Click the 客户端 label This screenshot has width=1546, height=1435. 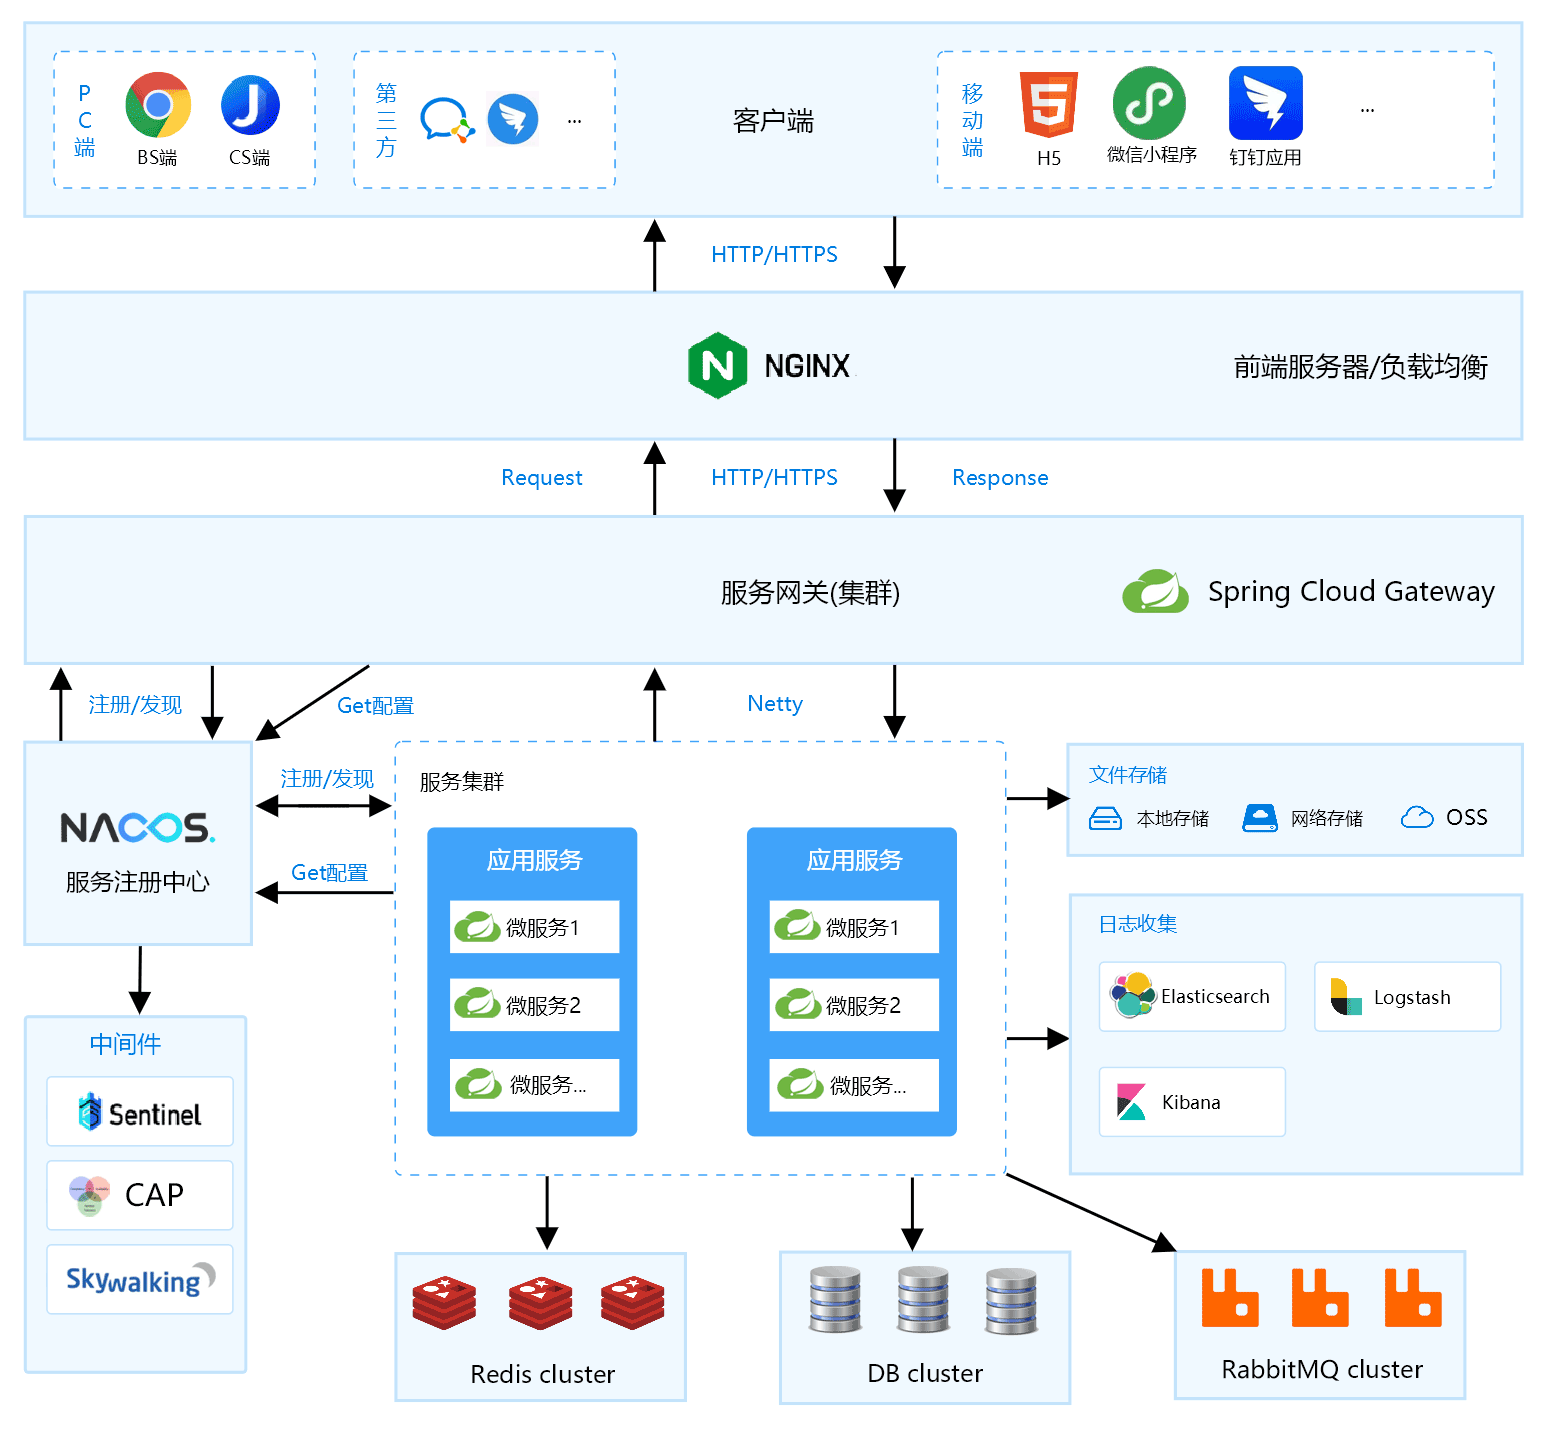pyautogui.click(x=773, y=121)
